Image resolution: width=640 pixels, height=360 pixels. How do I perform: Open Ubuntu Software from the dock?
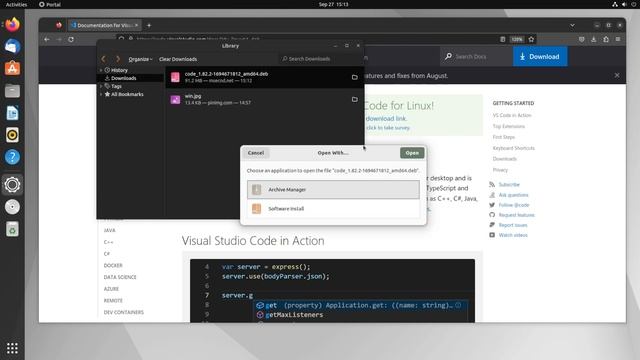point(12,69)
